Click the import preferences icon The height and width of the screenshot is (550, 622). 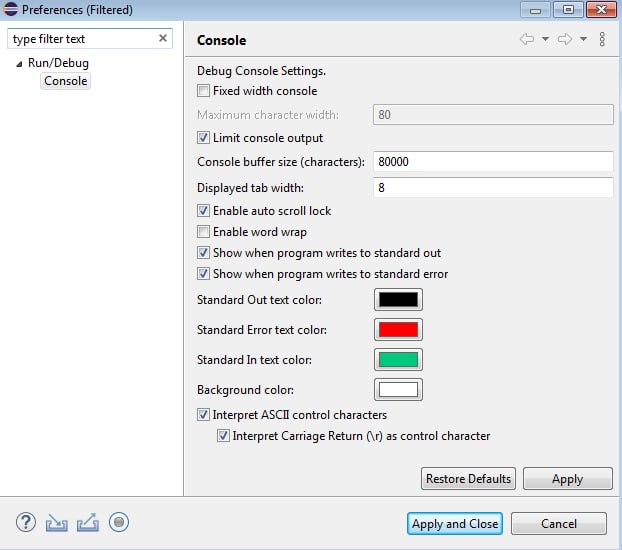[x=57, y=523]
